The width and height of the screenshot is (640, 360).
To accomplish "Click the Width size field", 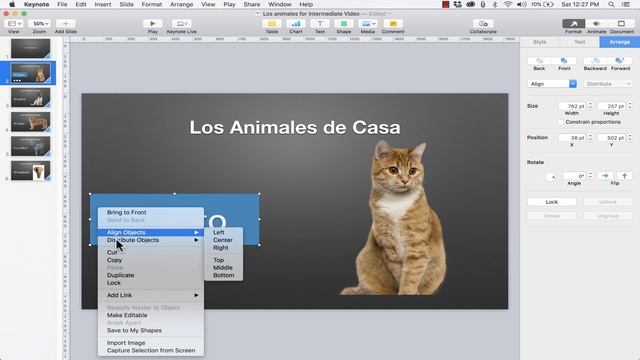I will (572, 106).
